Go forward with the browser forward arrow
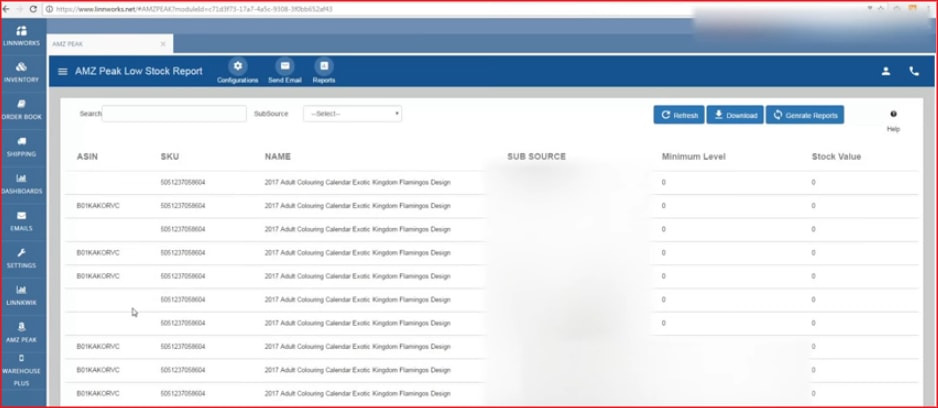Screen dimensions: 938x408 19,9
